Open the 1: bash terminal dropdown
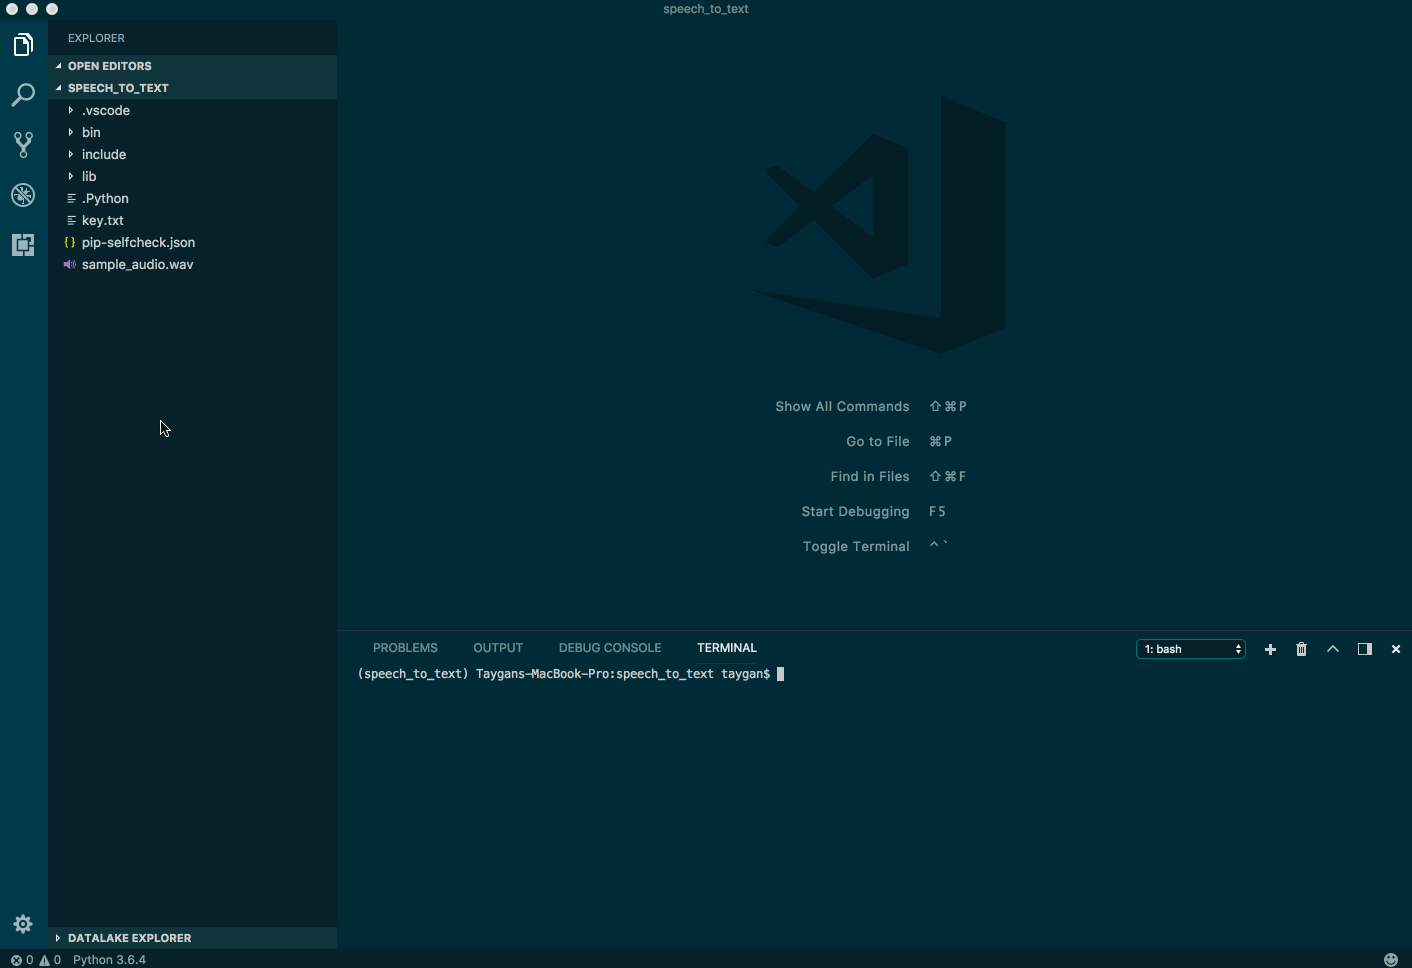This screenshot has width=1412, height=968. [x=1191, y=649]
